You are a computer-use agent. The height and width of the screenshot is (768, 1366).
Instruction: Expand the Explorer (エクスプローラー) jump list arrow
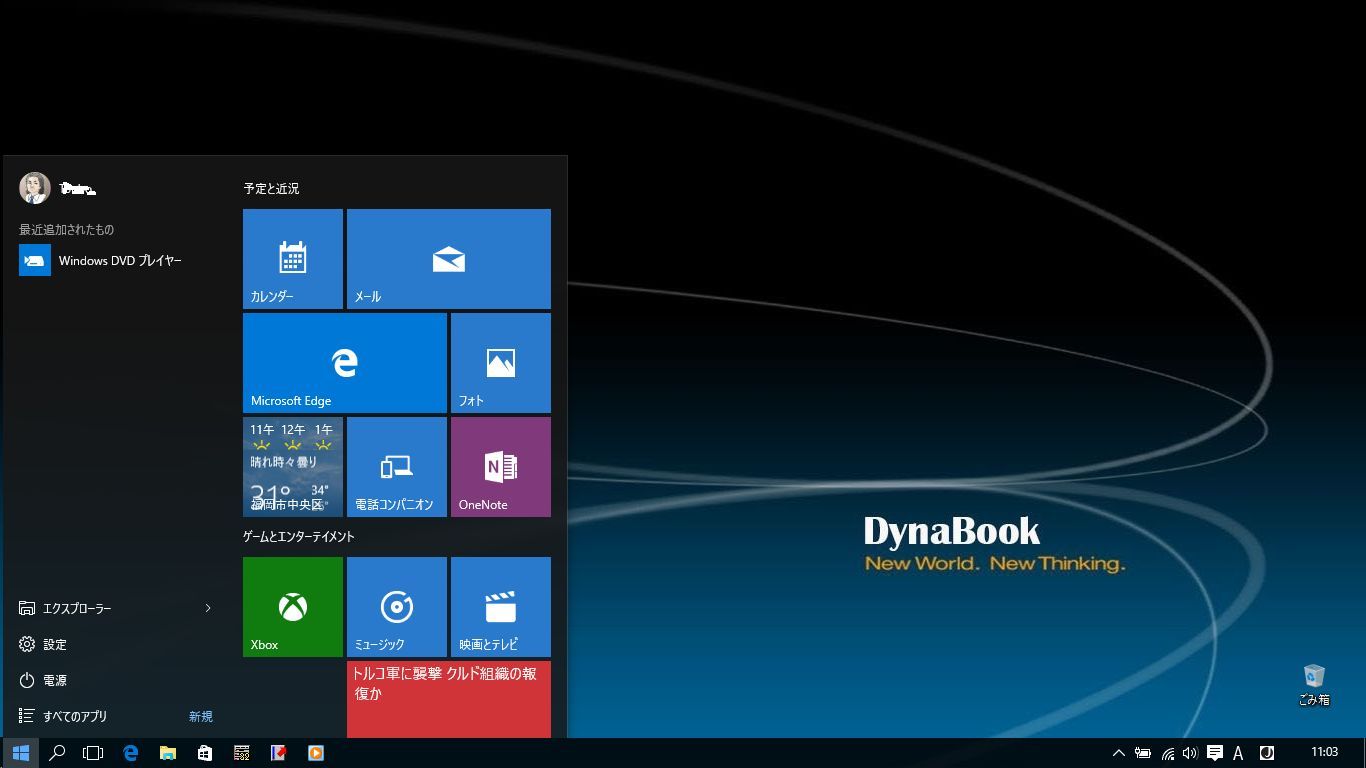point(208,608)
